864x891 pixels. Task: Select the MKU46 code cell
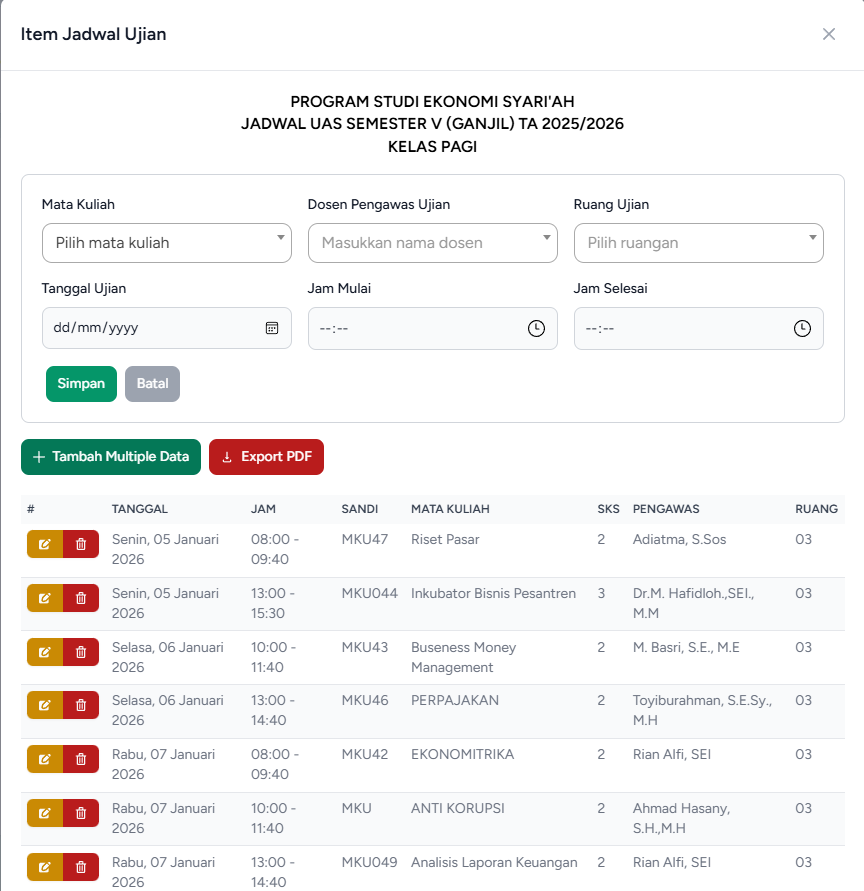point(365,700)
